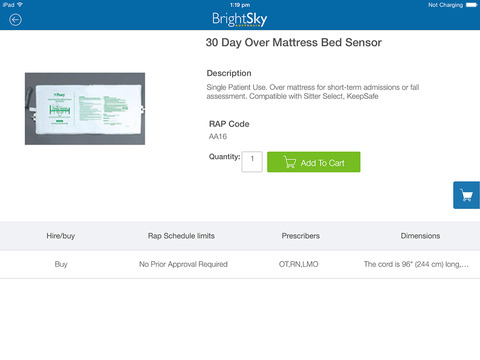
Task: Click the Add To Cart button
Action: coord(314,162)
